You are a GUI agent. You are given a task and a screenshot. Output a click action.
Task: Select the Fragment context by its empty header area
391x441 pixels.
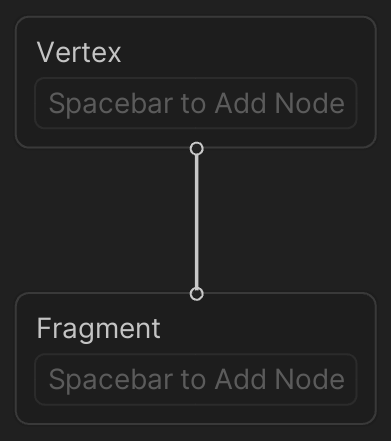pyautogui.click(x=260, y=328)
